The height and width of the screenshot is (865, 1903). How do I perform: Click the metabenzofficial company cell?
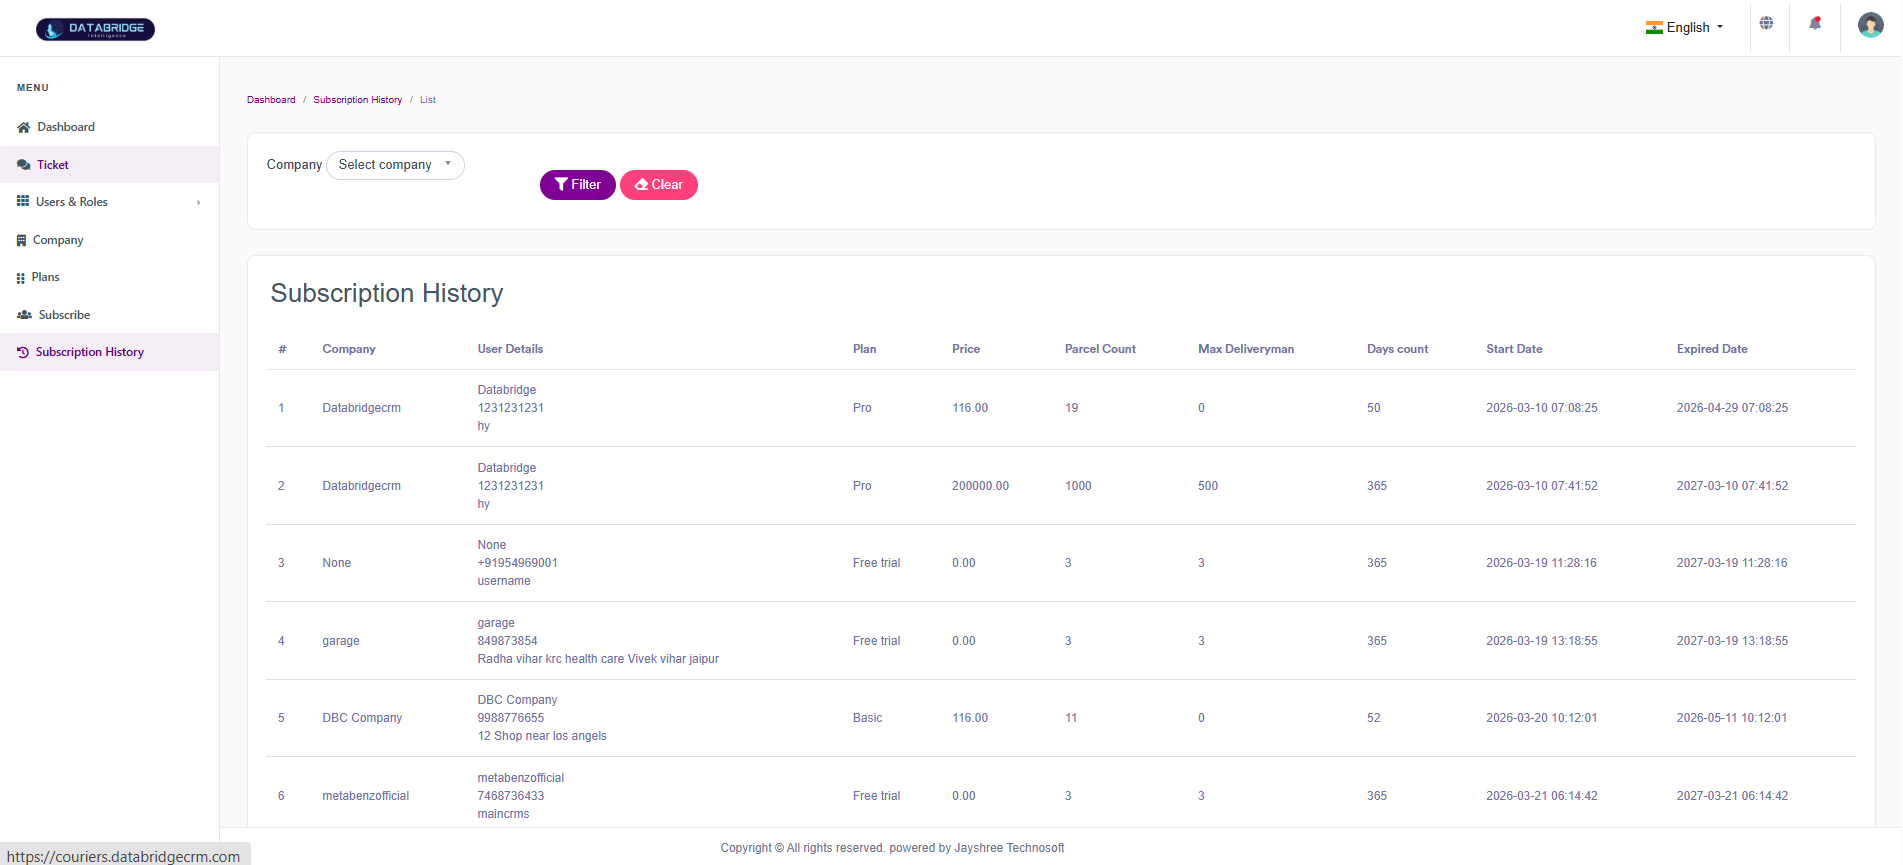pyautogui.click(x=366, y=796)
